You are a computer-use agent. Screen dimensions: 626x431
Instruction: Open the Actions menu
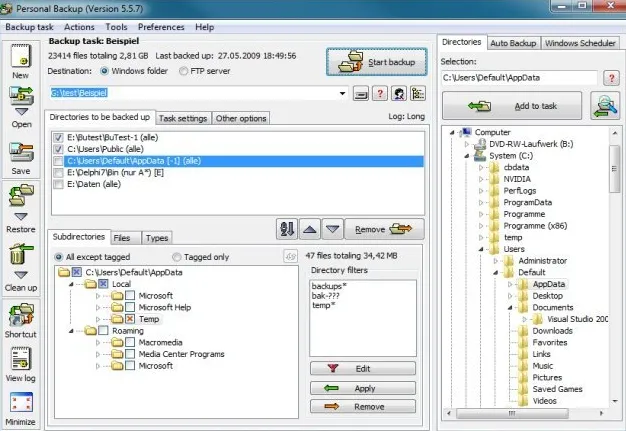(79, 27)
